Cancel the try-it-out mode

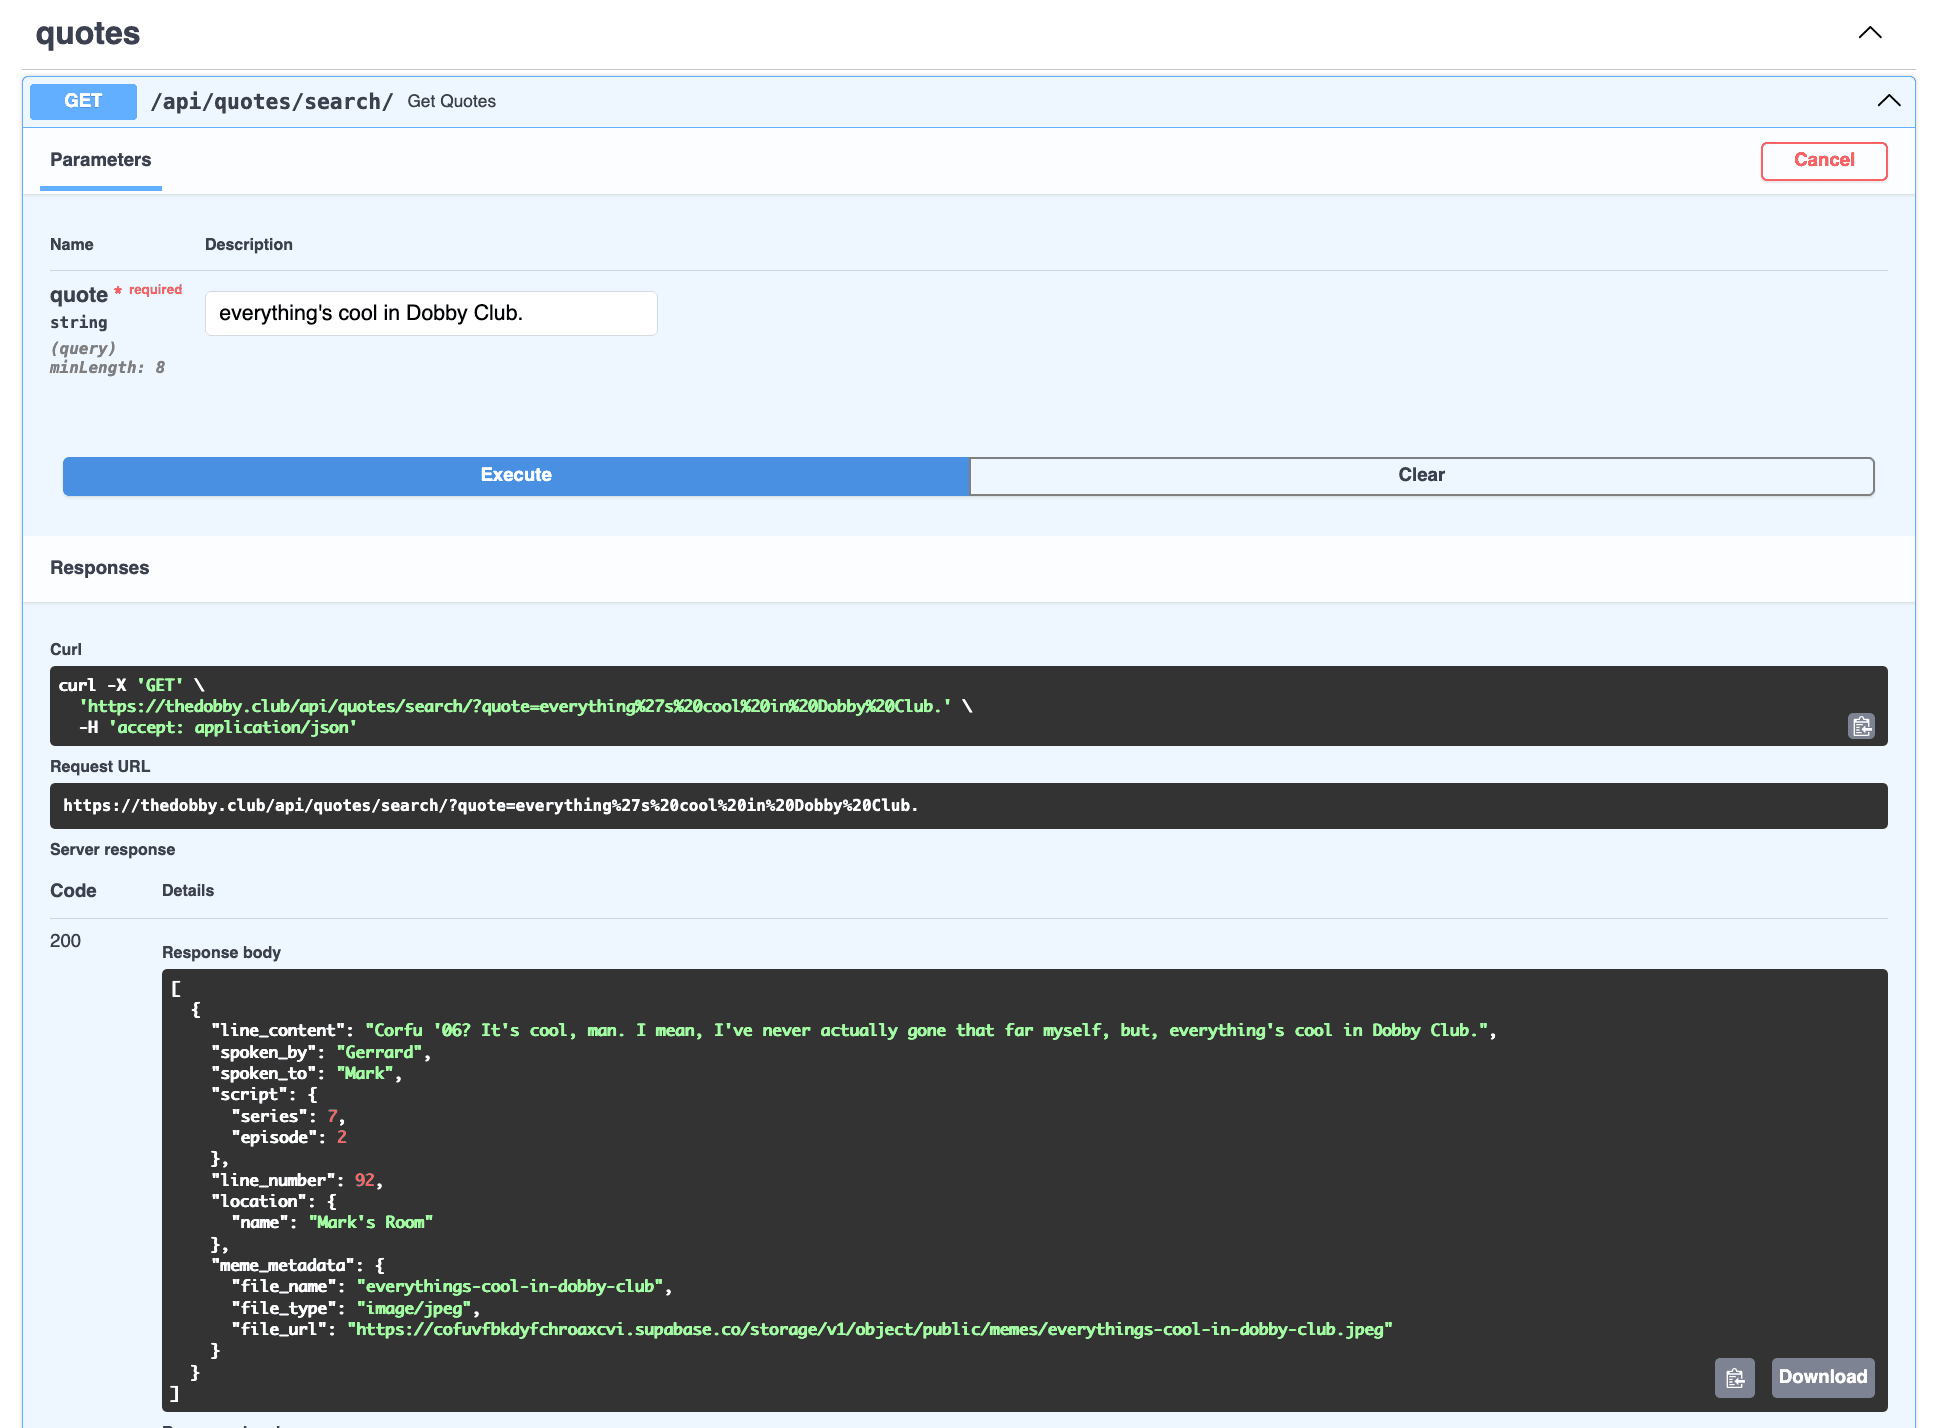pyautogui.click(x=1824, y=161)
